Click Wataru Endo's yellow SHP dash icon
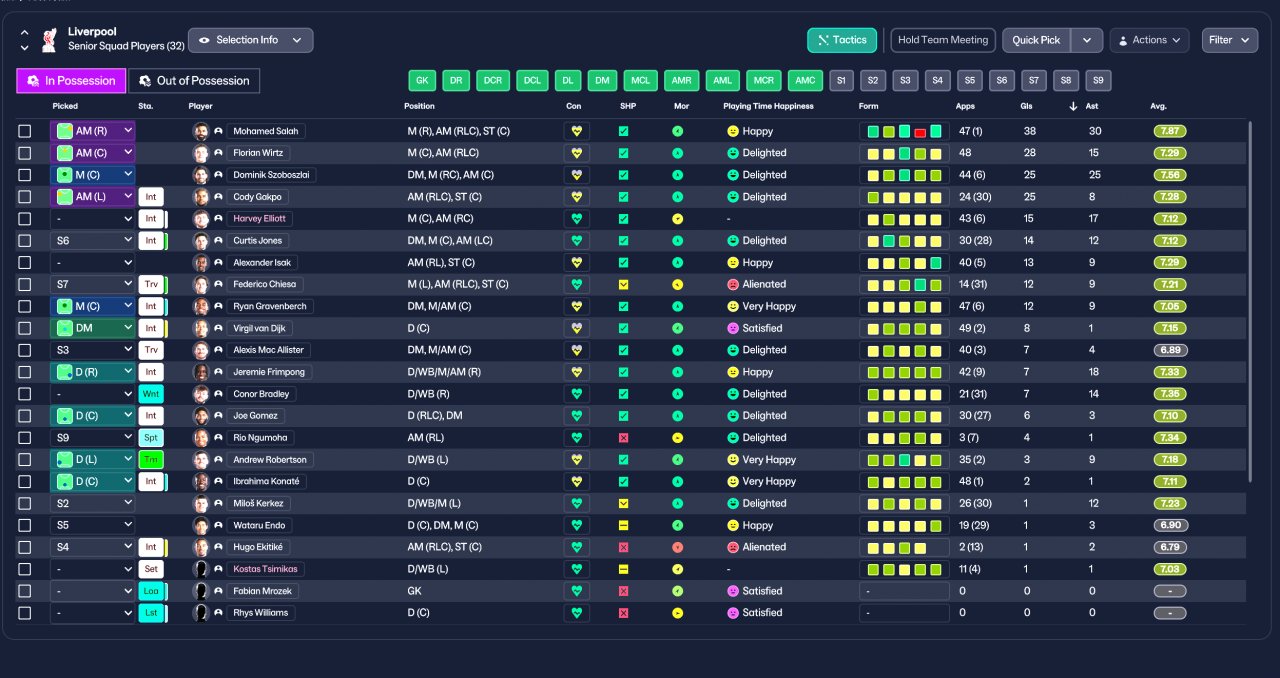 point(623,525)
